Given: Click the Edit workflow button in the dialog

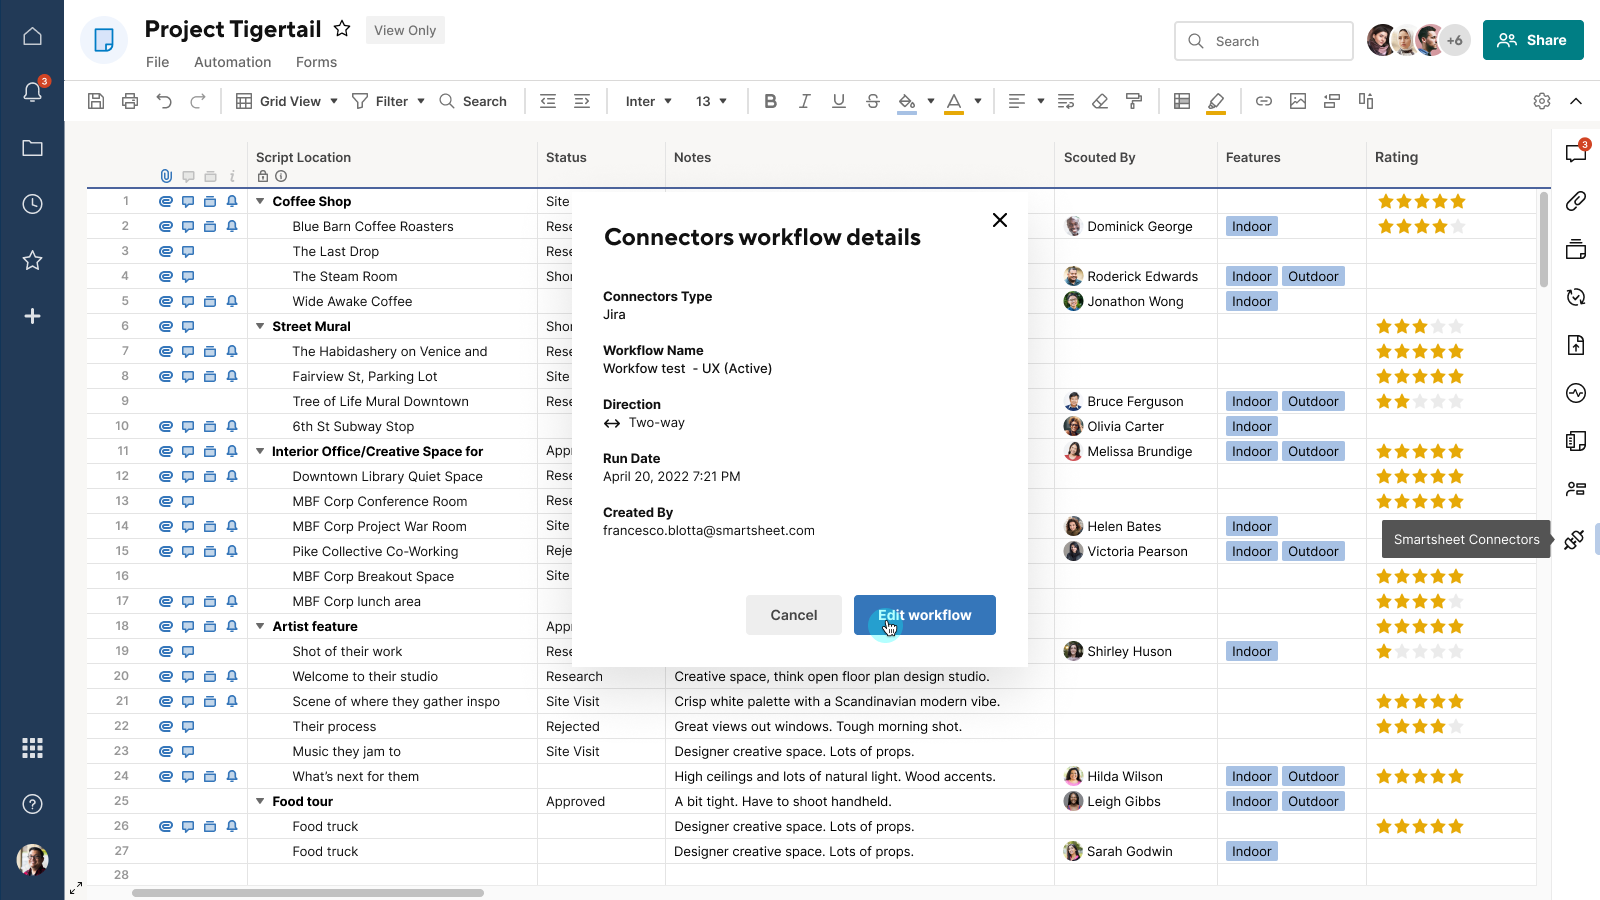Looking at the screenshot, I should coord(924,615).
